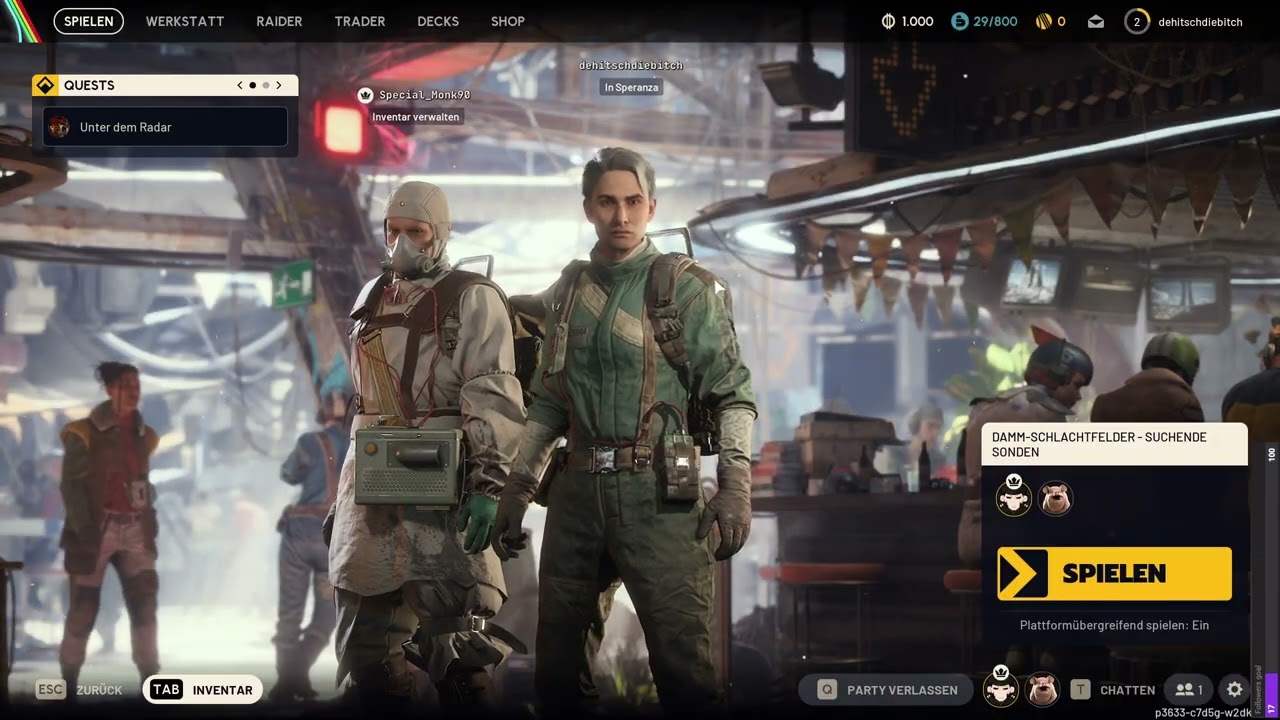The image size is (1280, 720).
Task: Open the SPIELEN tab in top navigation
Action: coord(89,21)
